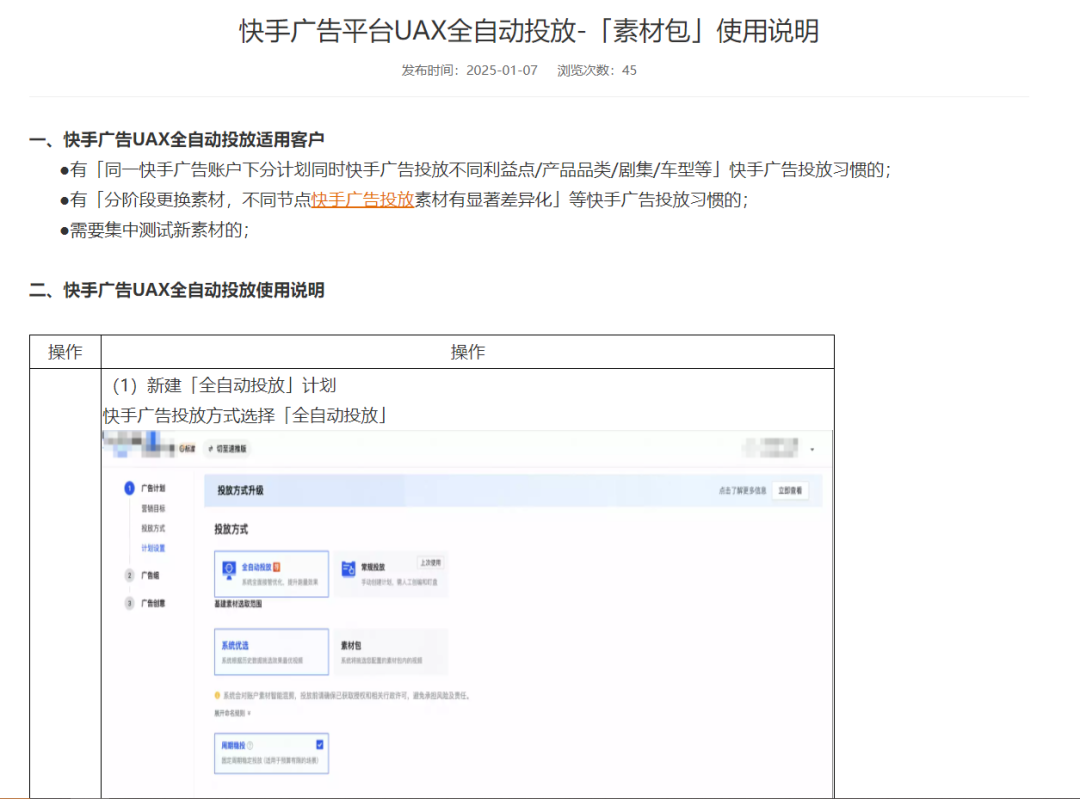Click the step 3 circle icon for 广告创意
The image size is (1080, 799).
tap(129, 603)
